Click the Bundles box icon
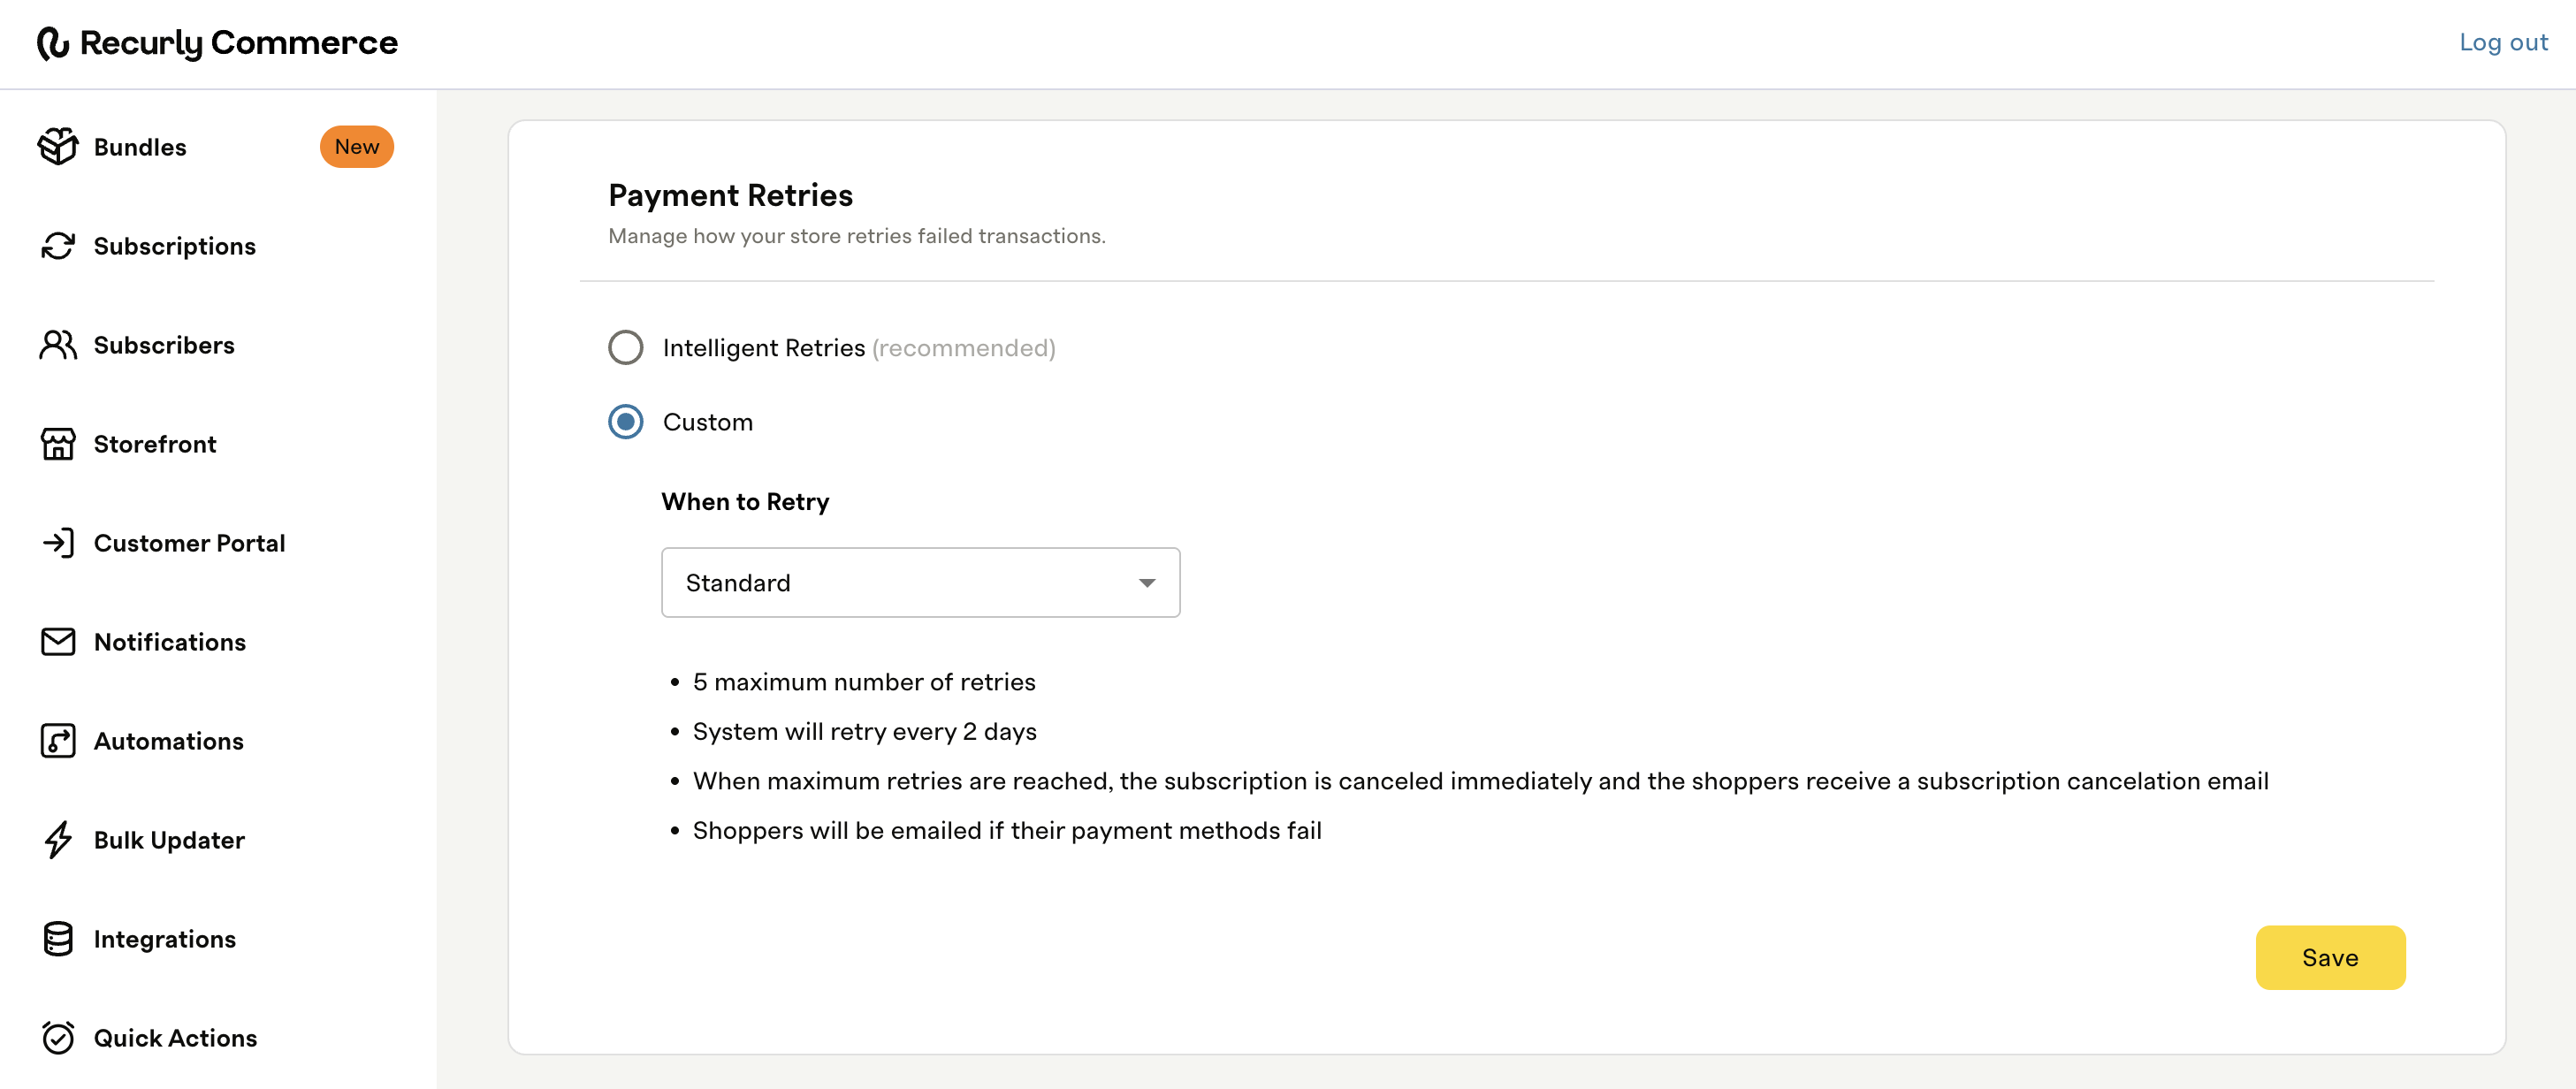 58,147
